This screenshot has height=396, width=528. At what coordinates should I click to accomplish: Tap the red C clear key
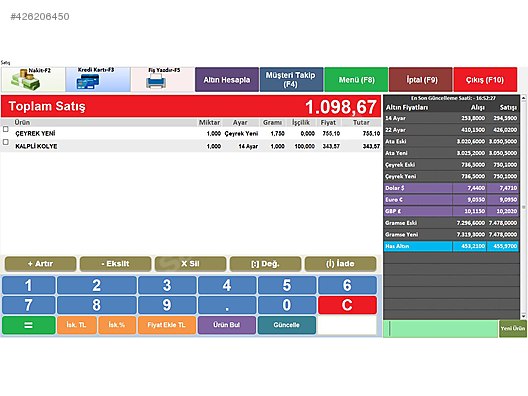tap(347, 305)
